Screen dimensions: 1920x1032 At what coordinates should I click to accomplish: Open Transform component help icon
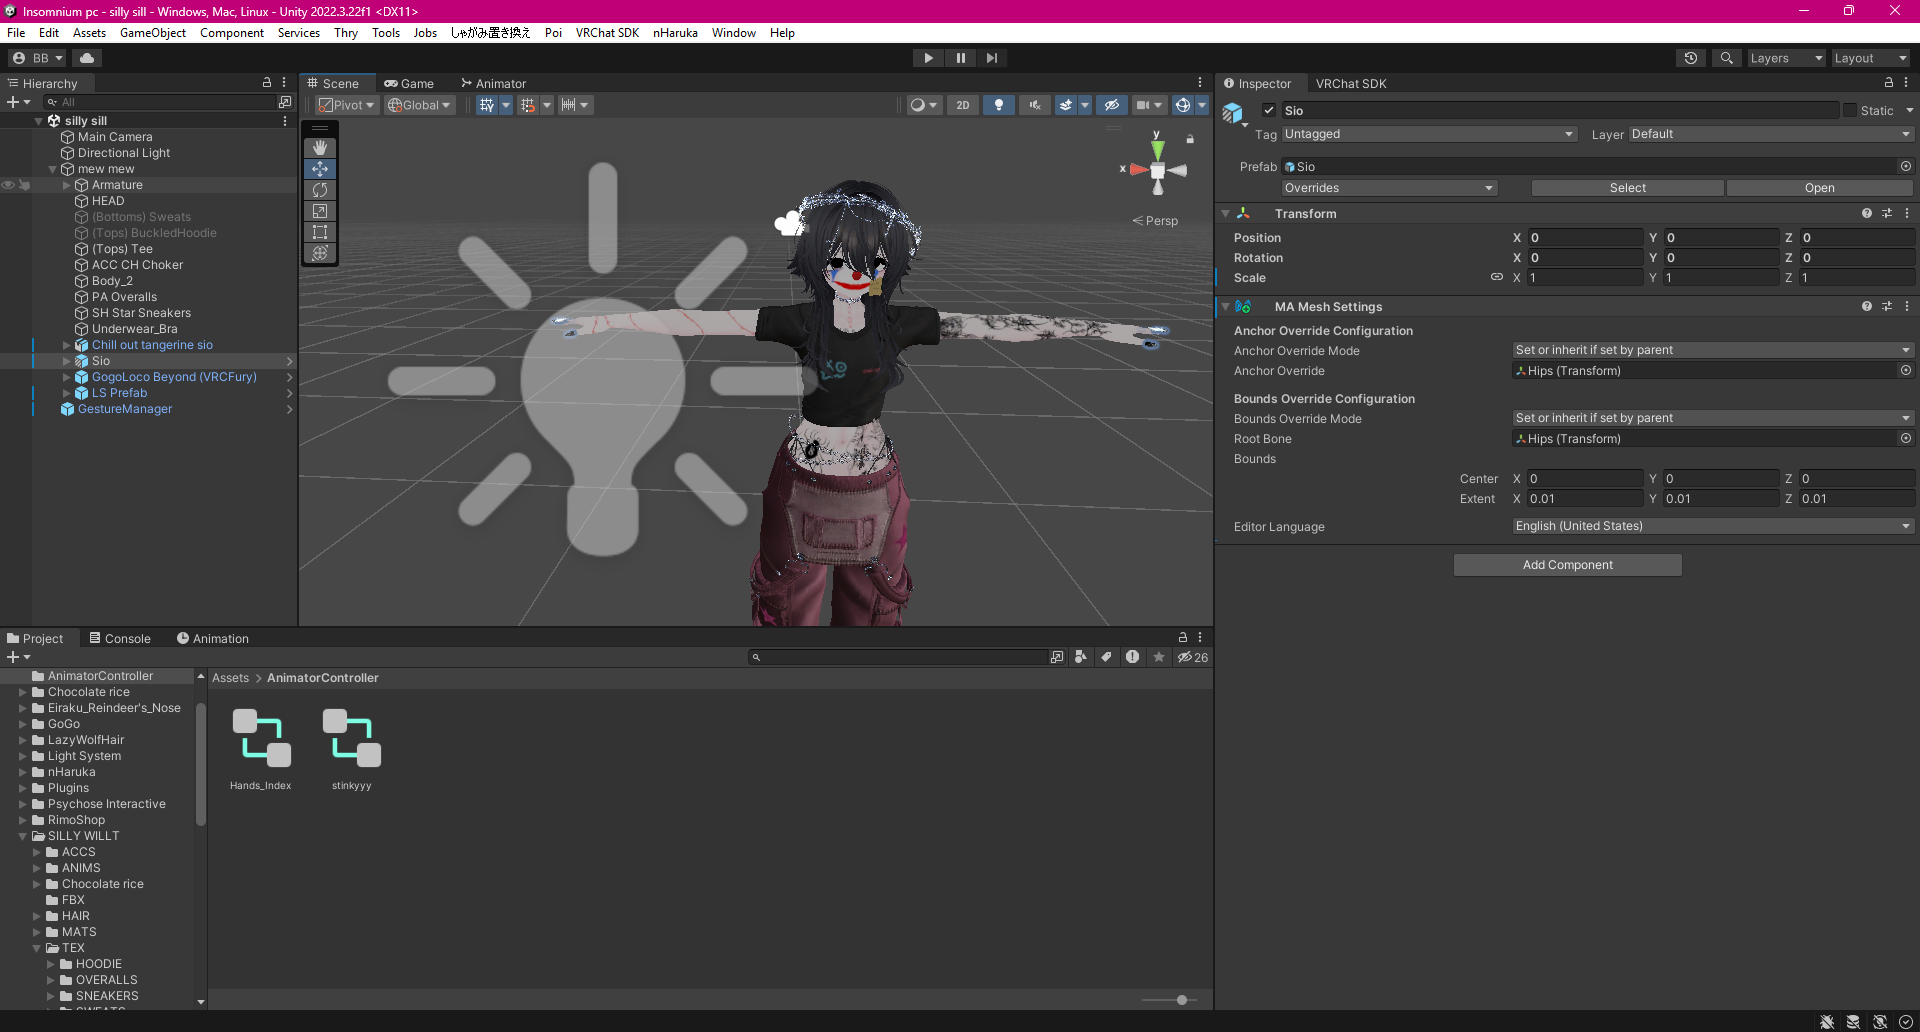1866,214
